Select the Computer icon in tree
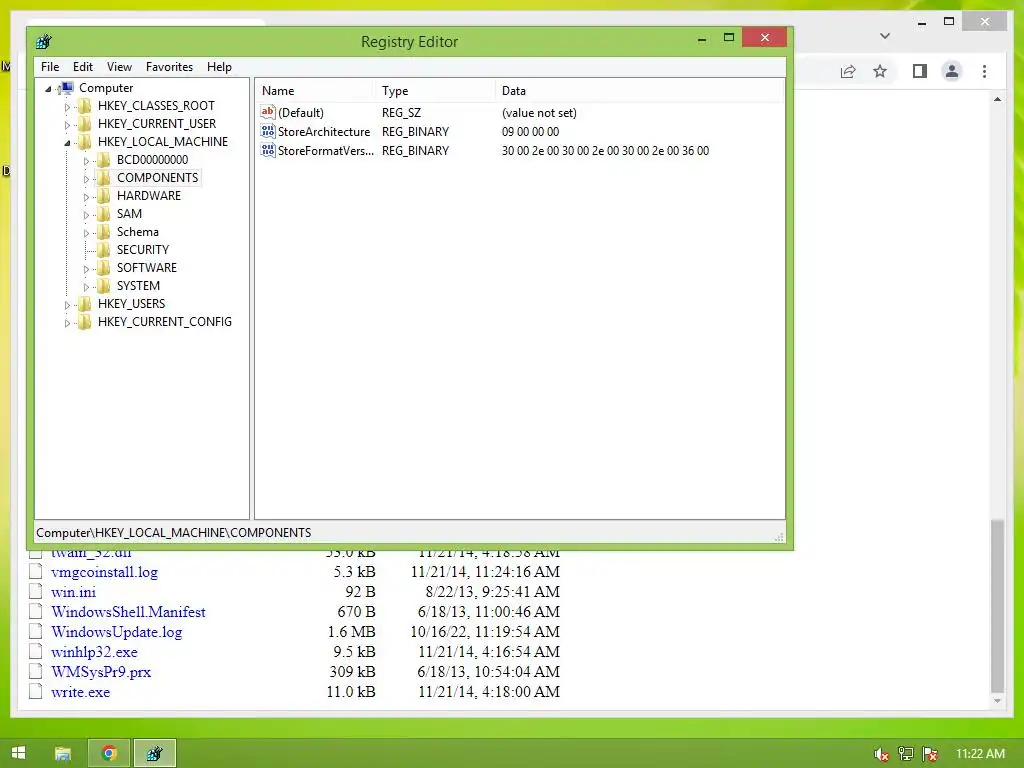This screenshot has height=768, width=1024. click(x=66, y=88)
